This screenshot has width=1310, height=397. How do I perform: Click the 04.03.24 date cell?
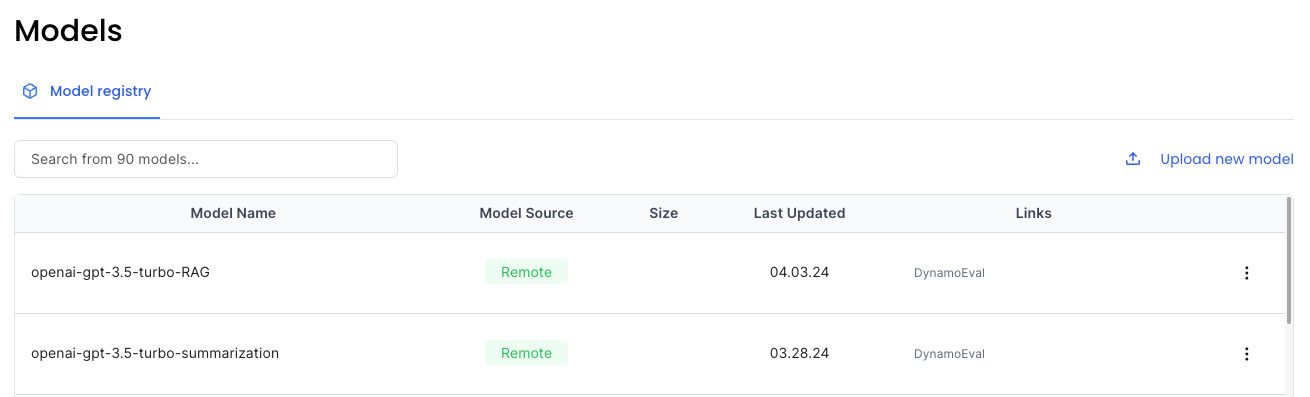799,272
